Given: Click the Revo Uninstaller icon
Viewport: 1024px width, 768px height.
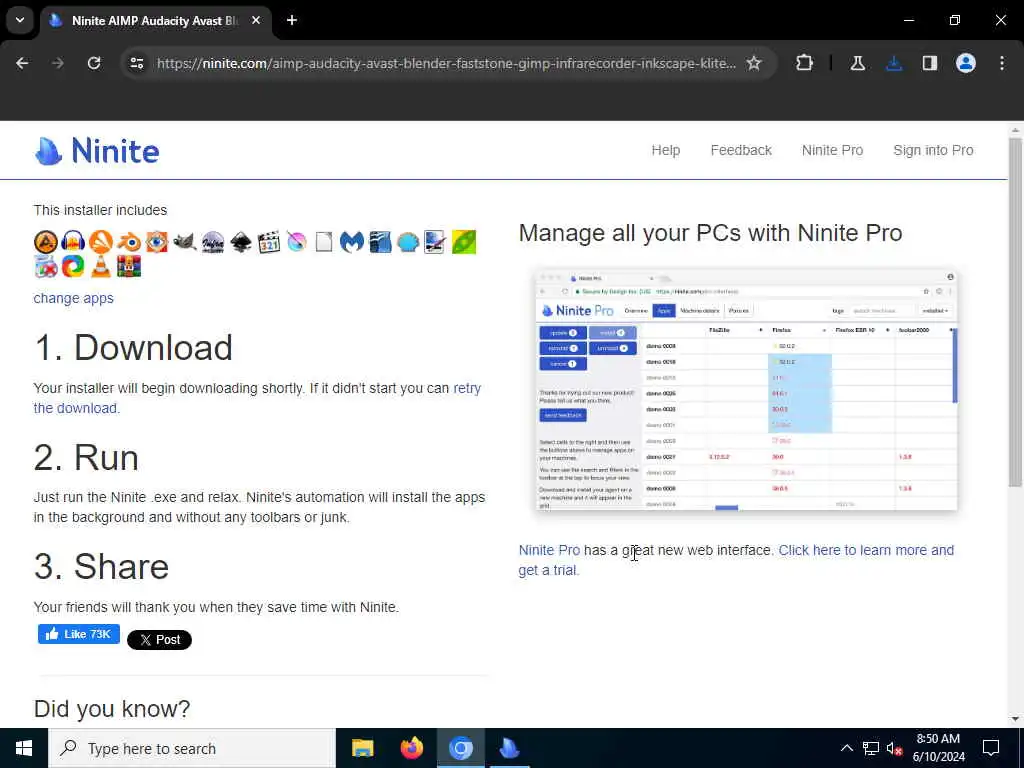Looking at the screenshot, I should pyautogui.click(x=46, y=266).
